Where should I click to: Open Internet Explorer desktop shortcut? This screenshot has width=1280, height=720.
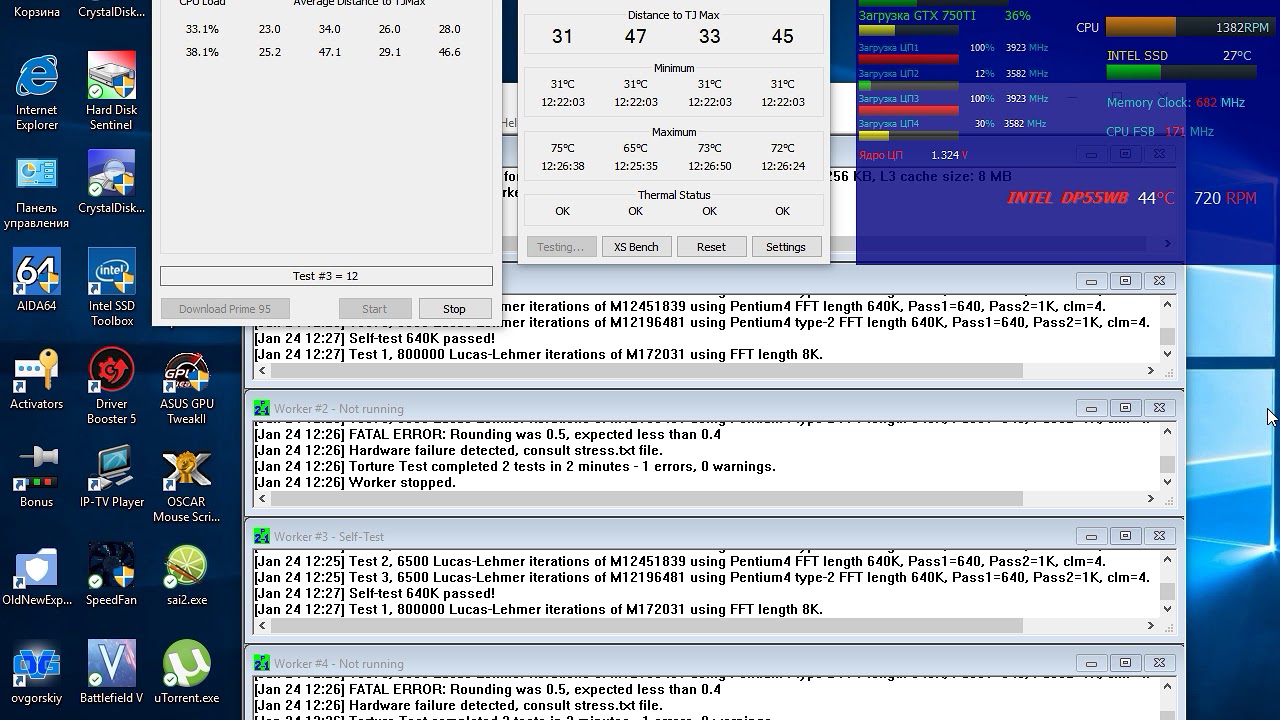tap(37, 93)
